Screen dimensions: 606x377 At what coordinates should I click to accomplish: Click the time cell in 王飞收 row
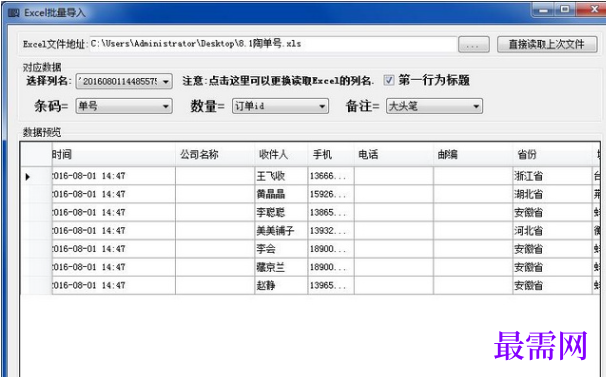pos(114,176)
